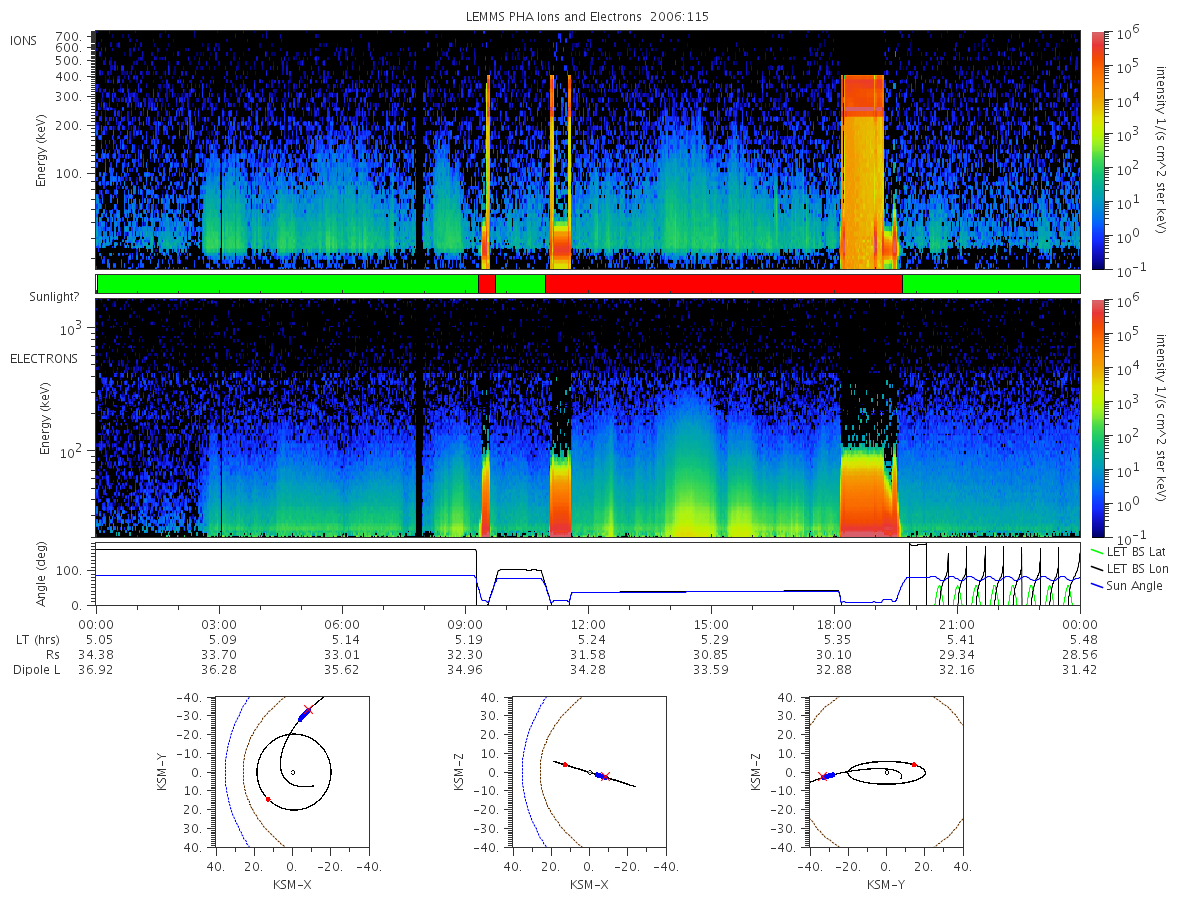Screen dimensions: 1200x900
Task: Click the LET BS Lat legend entry
Action: point(1131,551)
